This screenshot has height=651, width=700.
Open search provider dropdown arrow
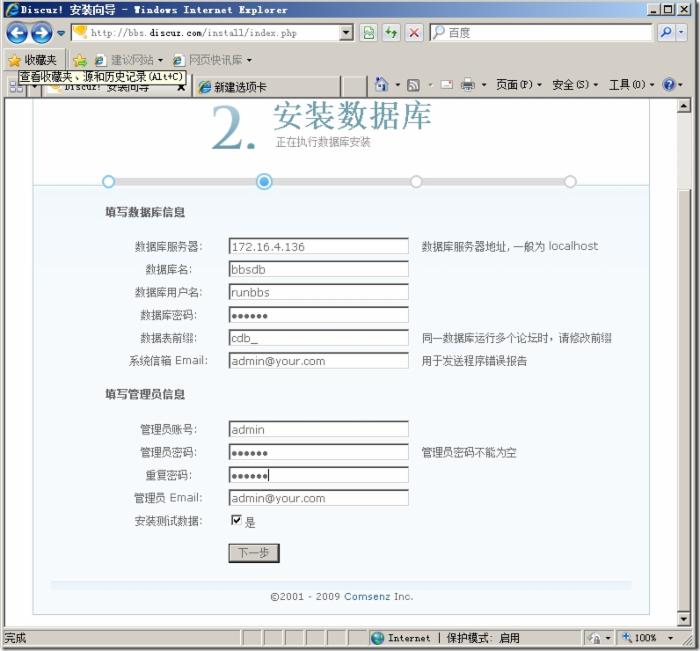coord(681,33)
